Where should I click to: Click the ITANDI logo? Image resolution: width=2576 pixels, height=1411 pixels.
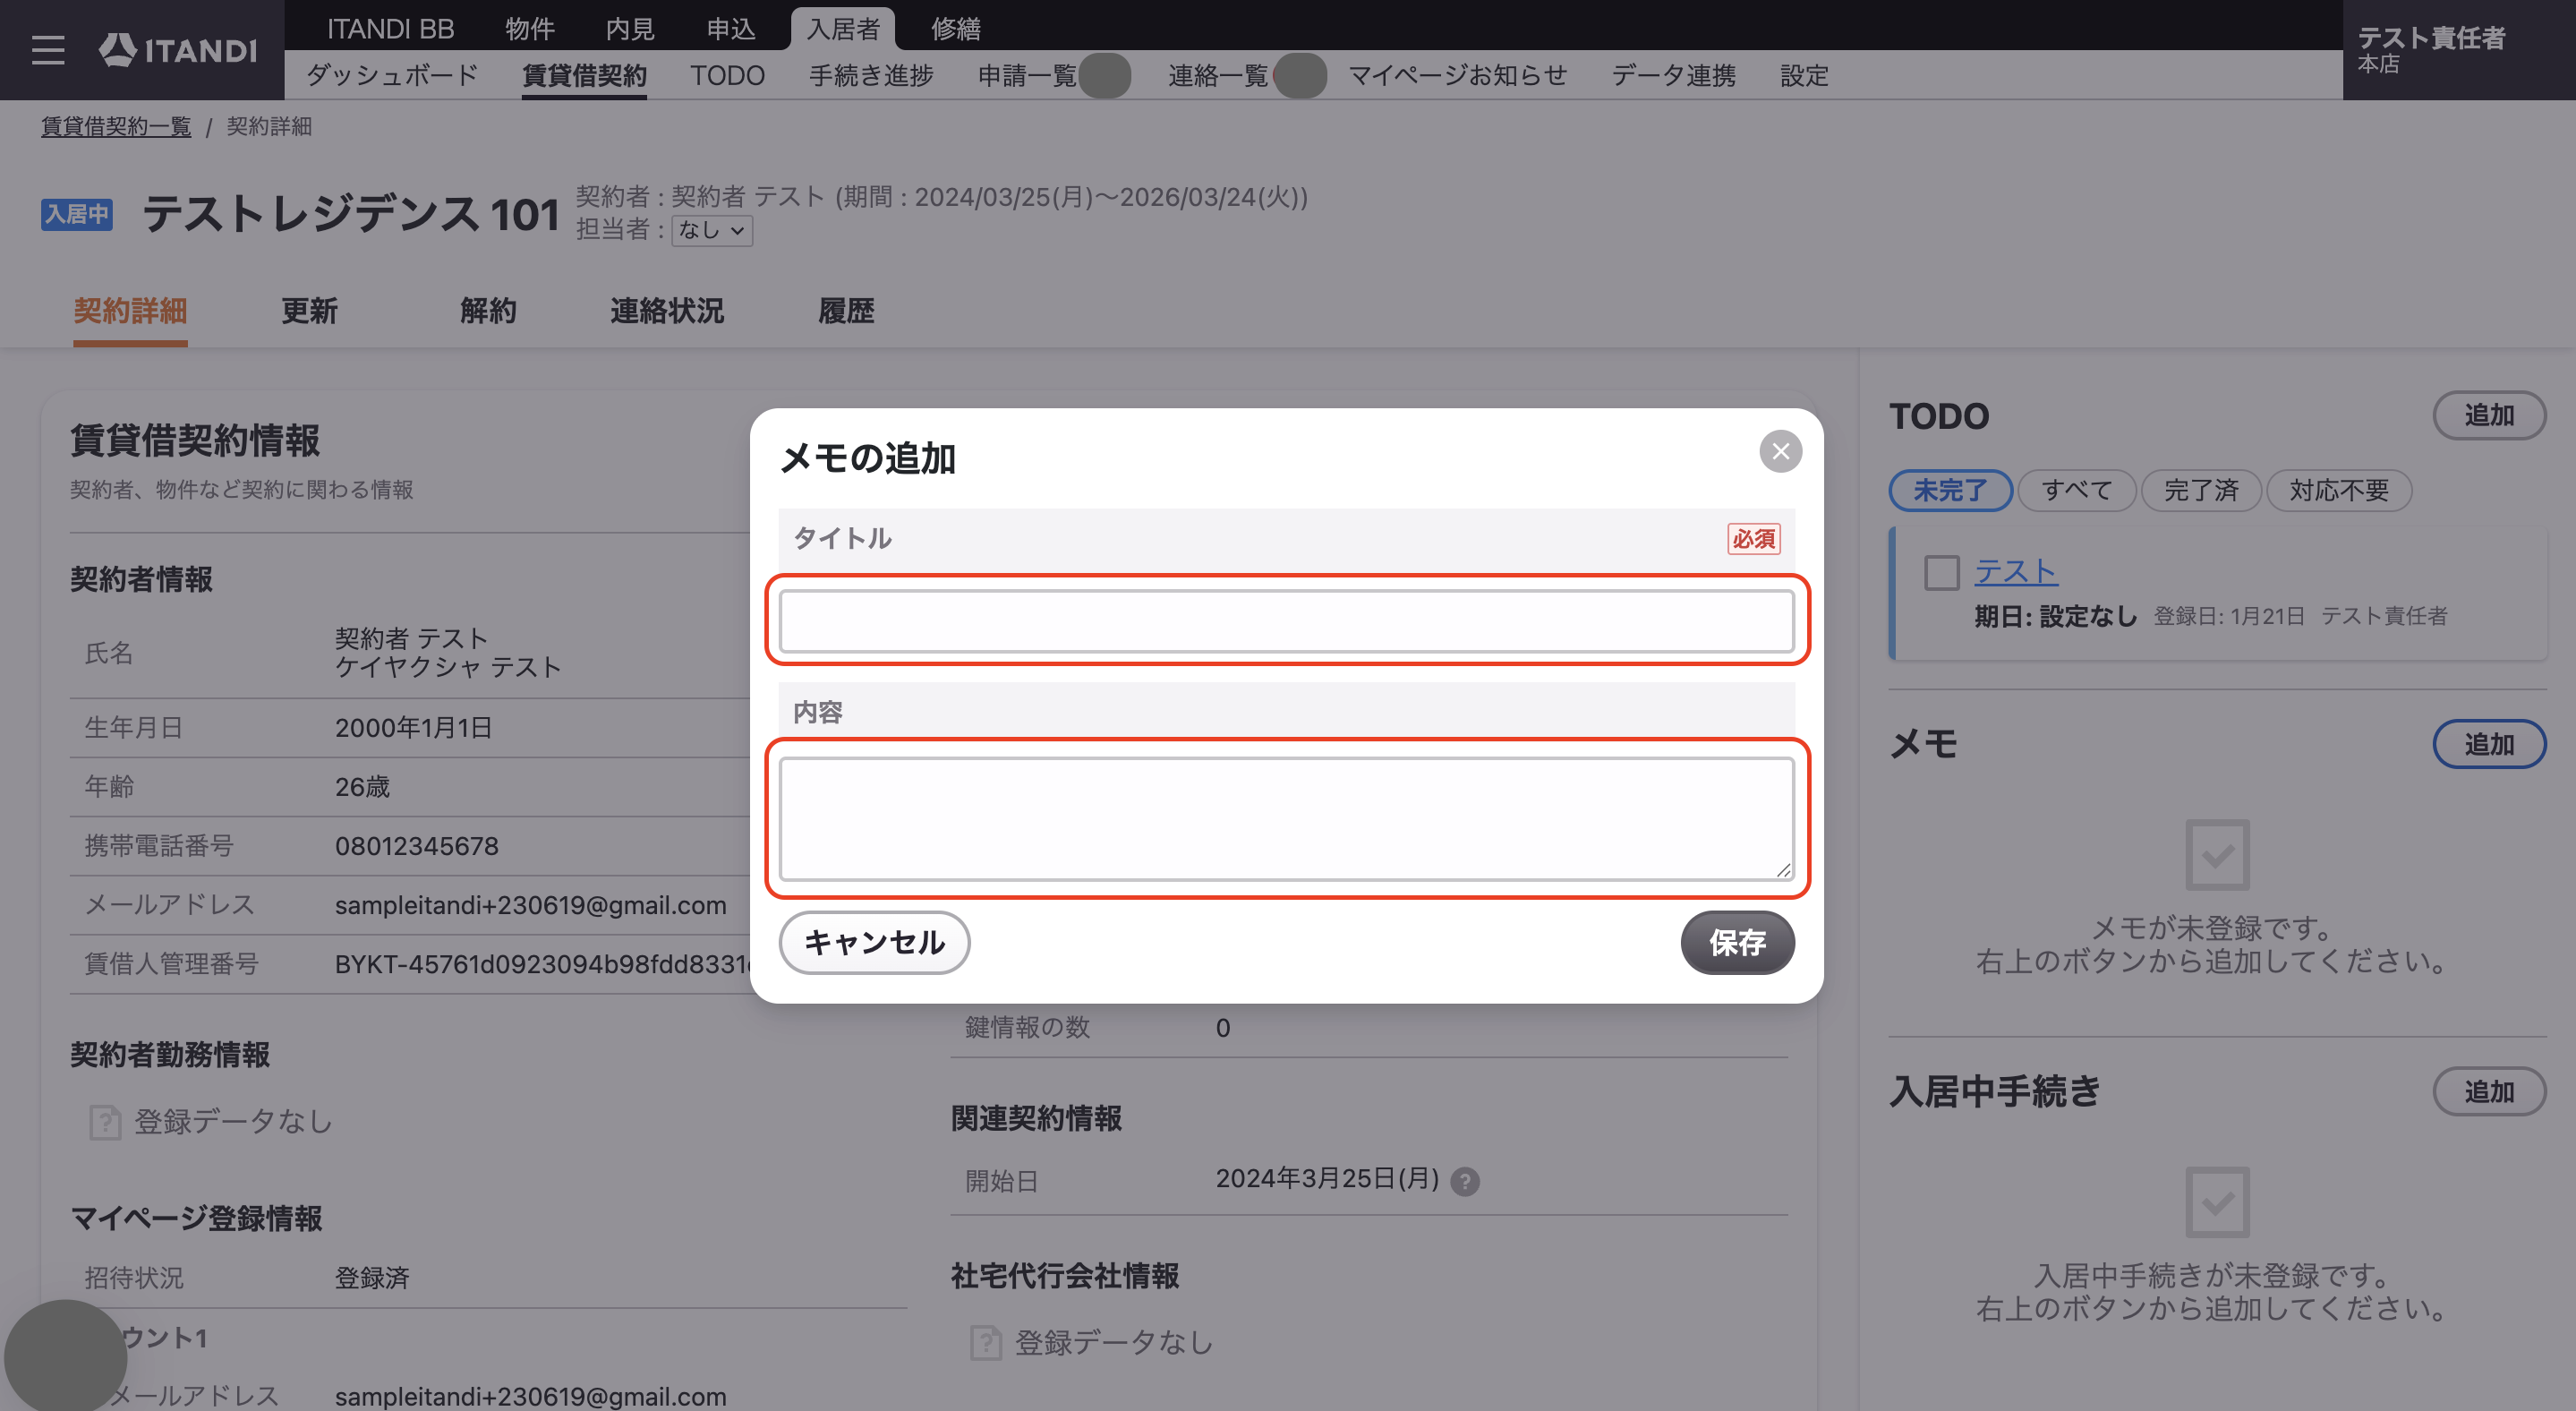click(178, 50)
